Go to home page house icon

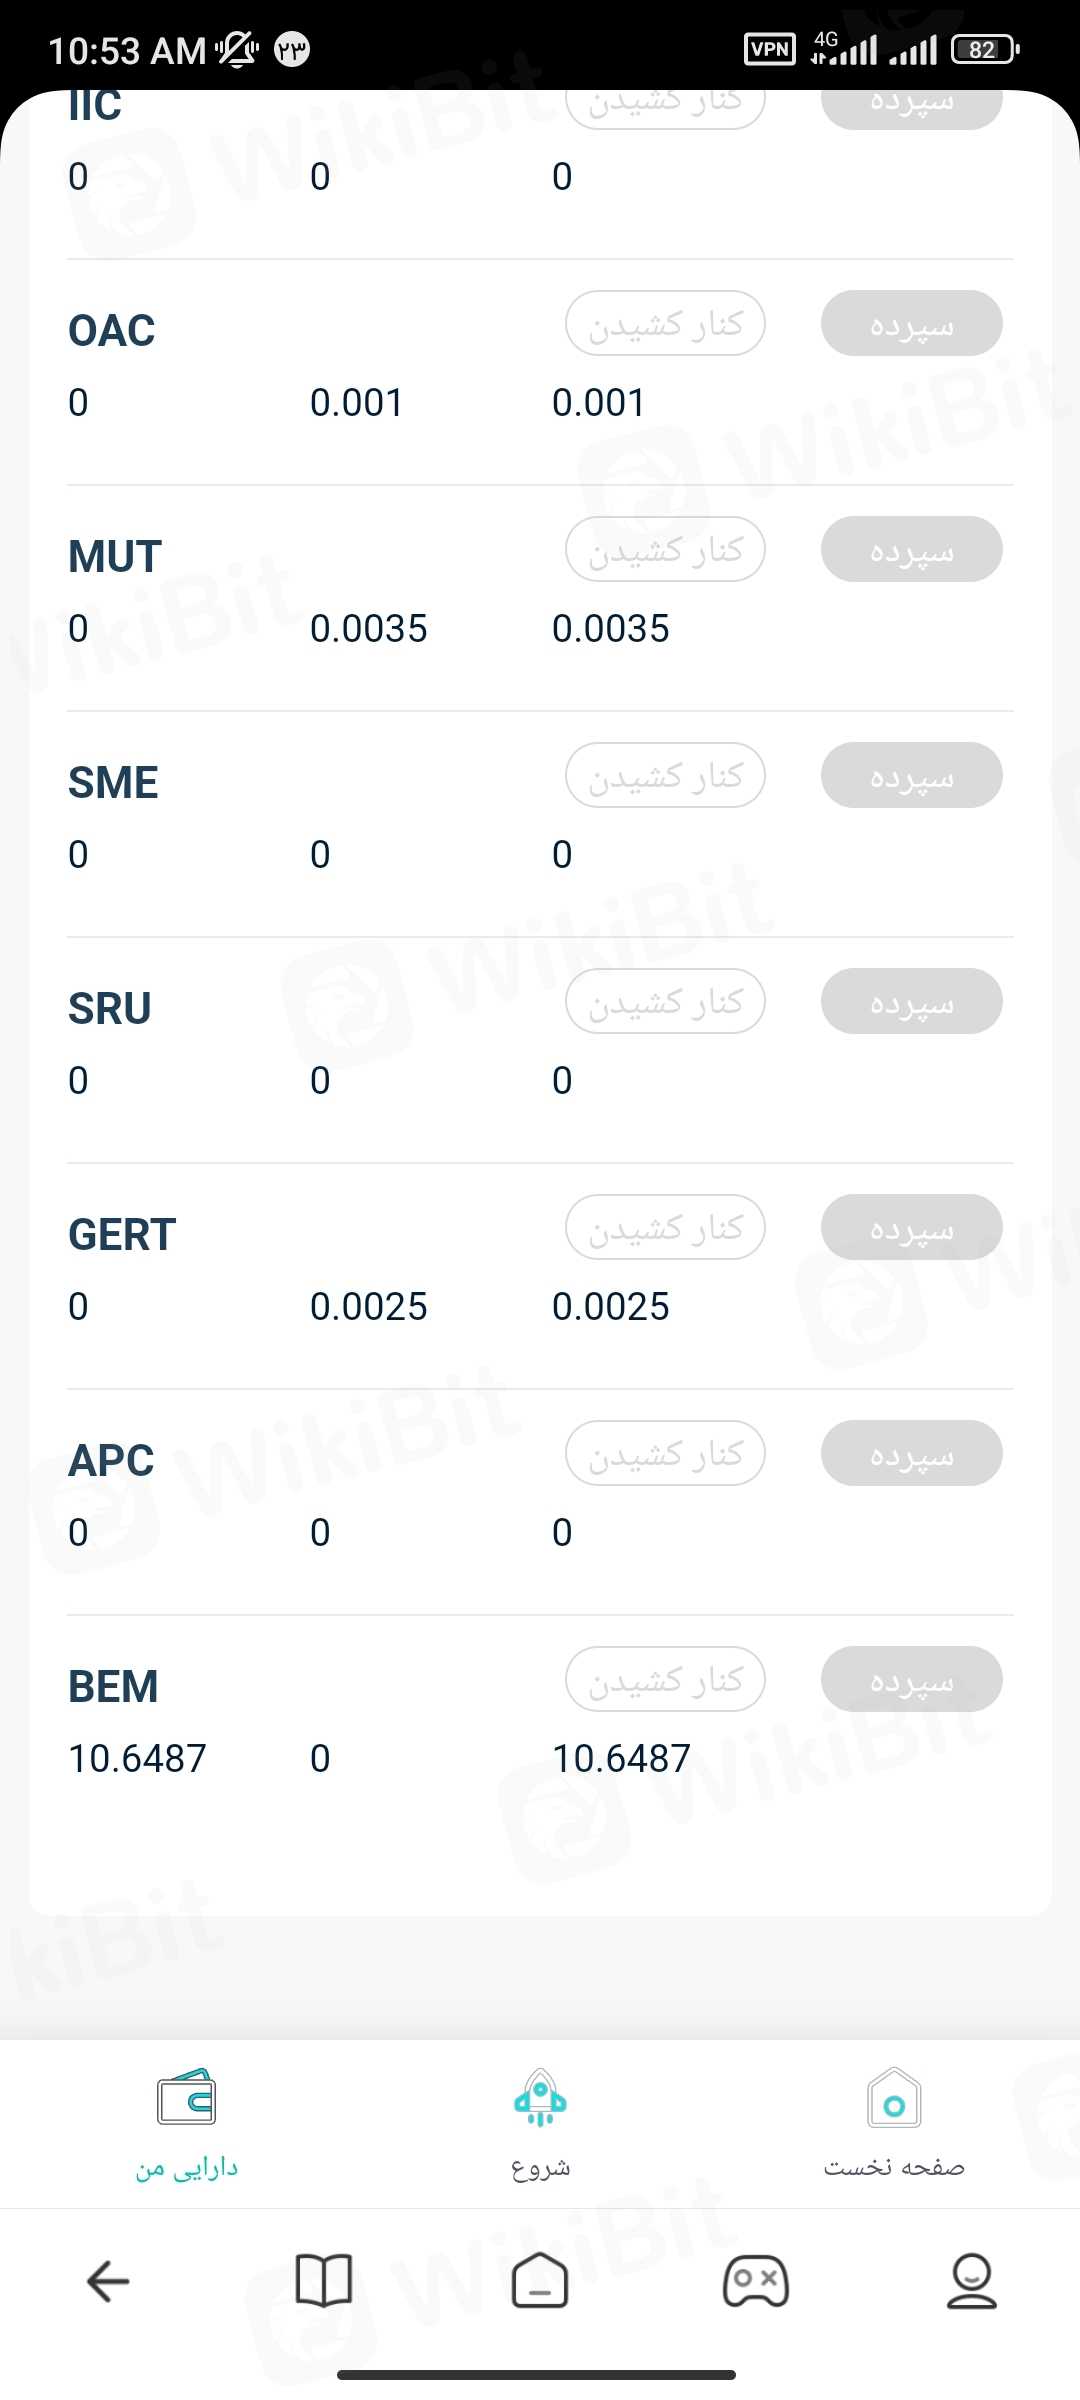point(894,2098)
